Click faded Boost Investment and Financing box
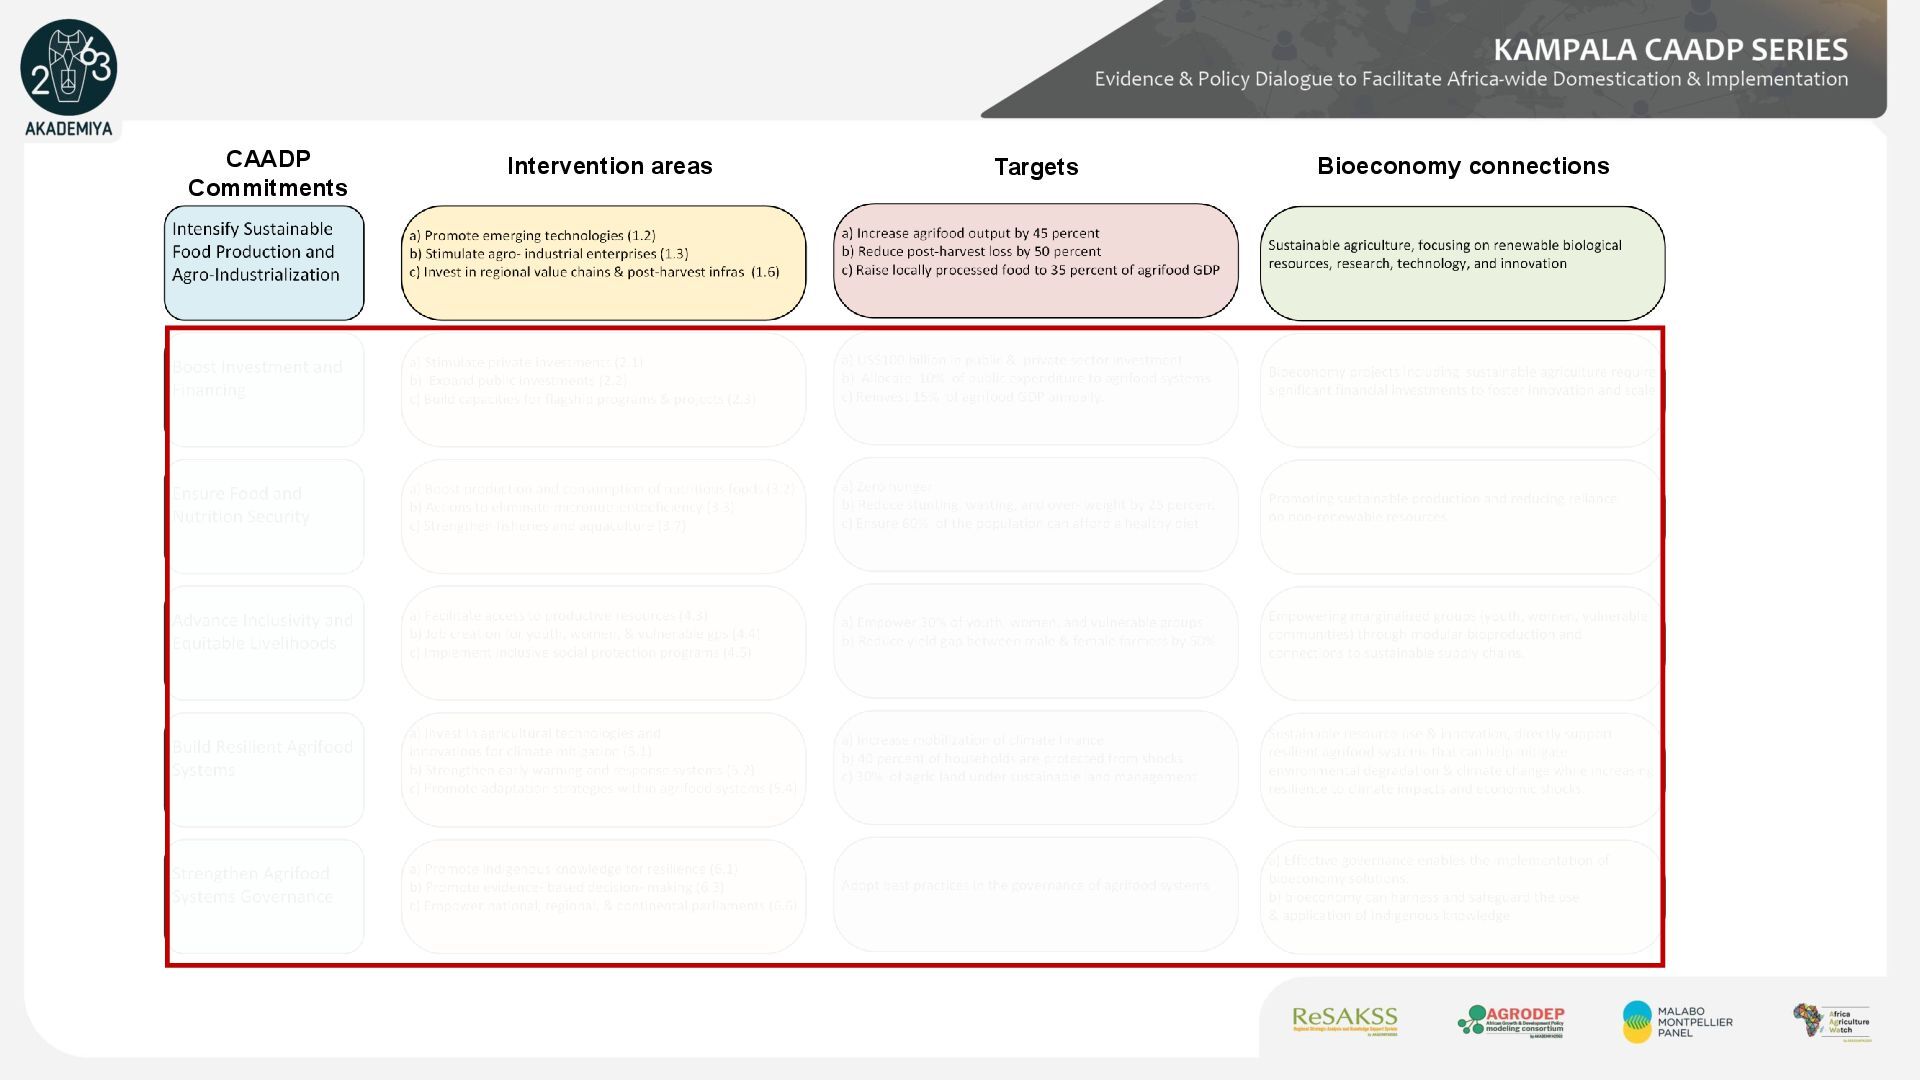Screen dimensions: 1920x1080 coord(264,390)
